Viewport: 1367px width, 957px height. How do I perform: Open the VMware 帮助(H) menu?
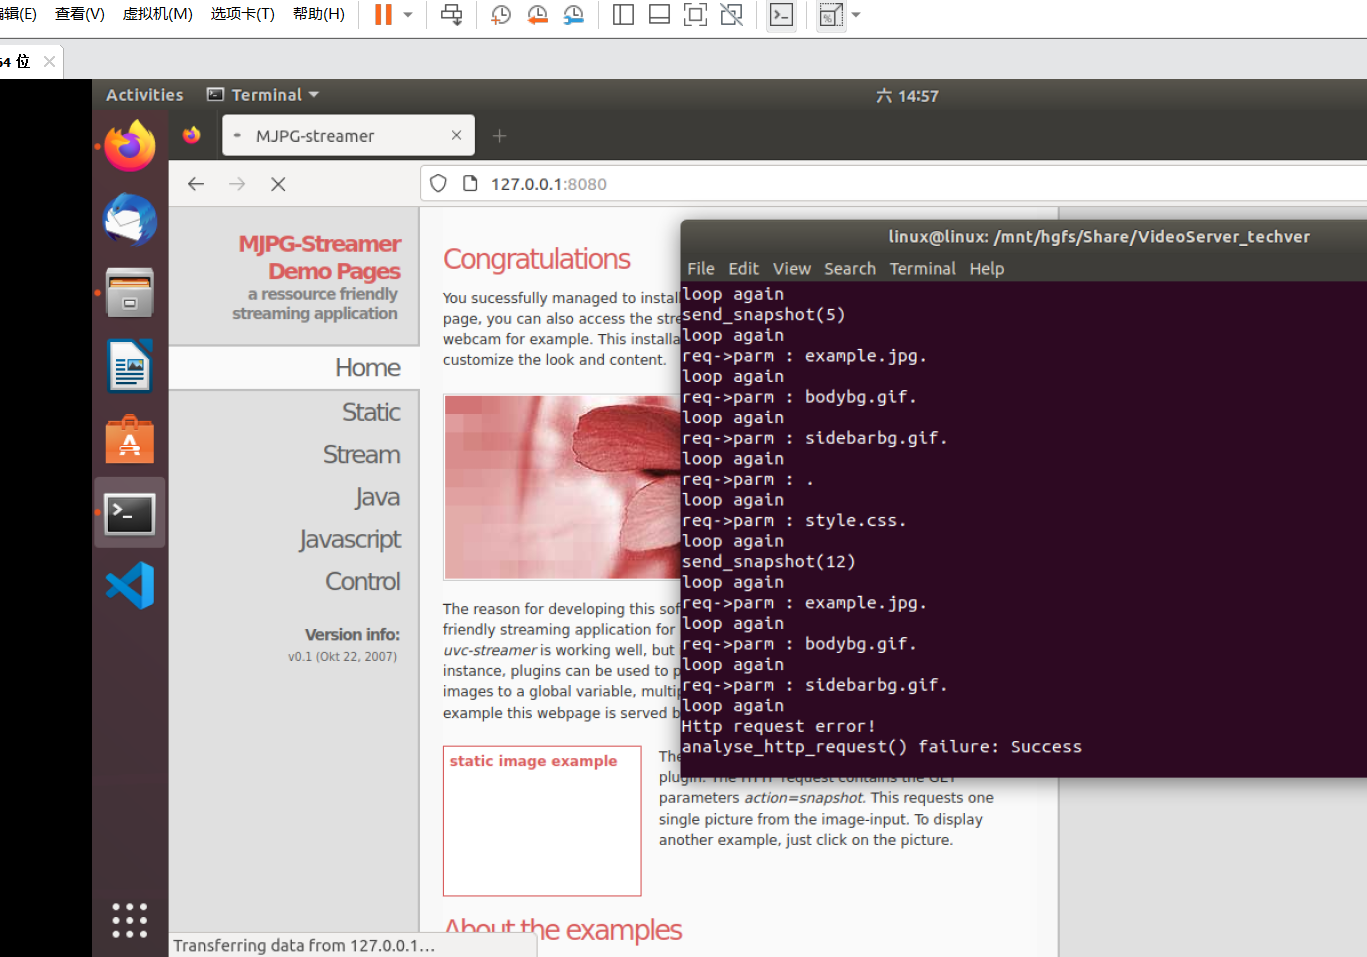(319, 14)
